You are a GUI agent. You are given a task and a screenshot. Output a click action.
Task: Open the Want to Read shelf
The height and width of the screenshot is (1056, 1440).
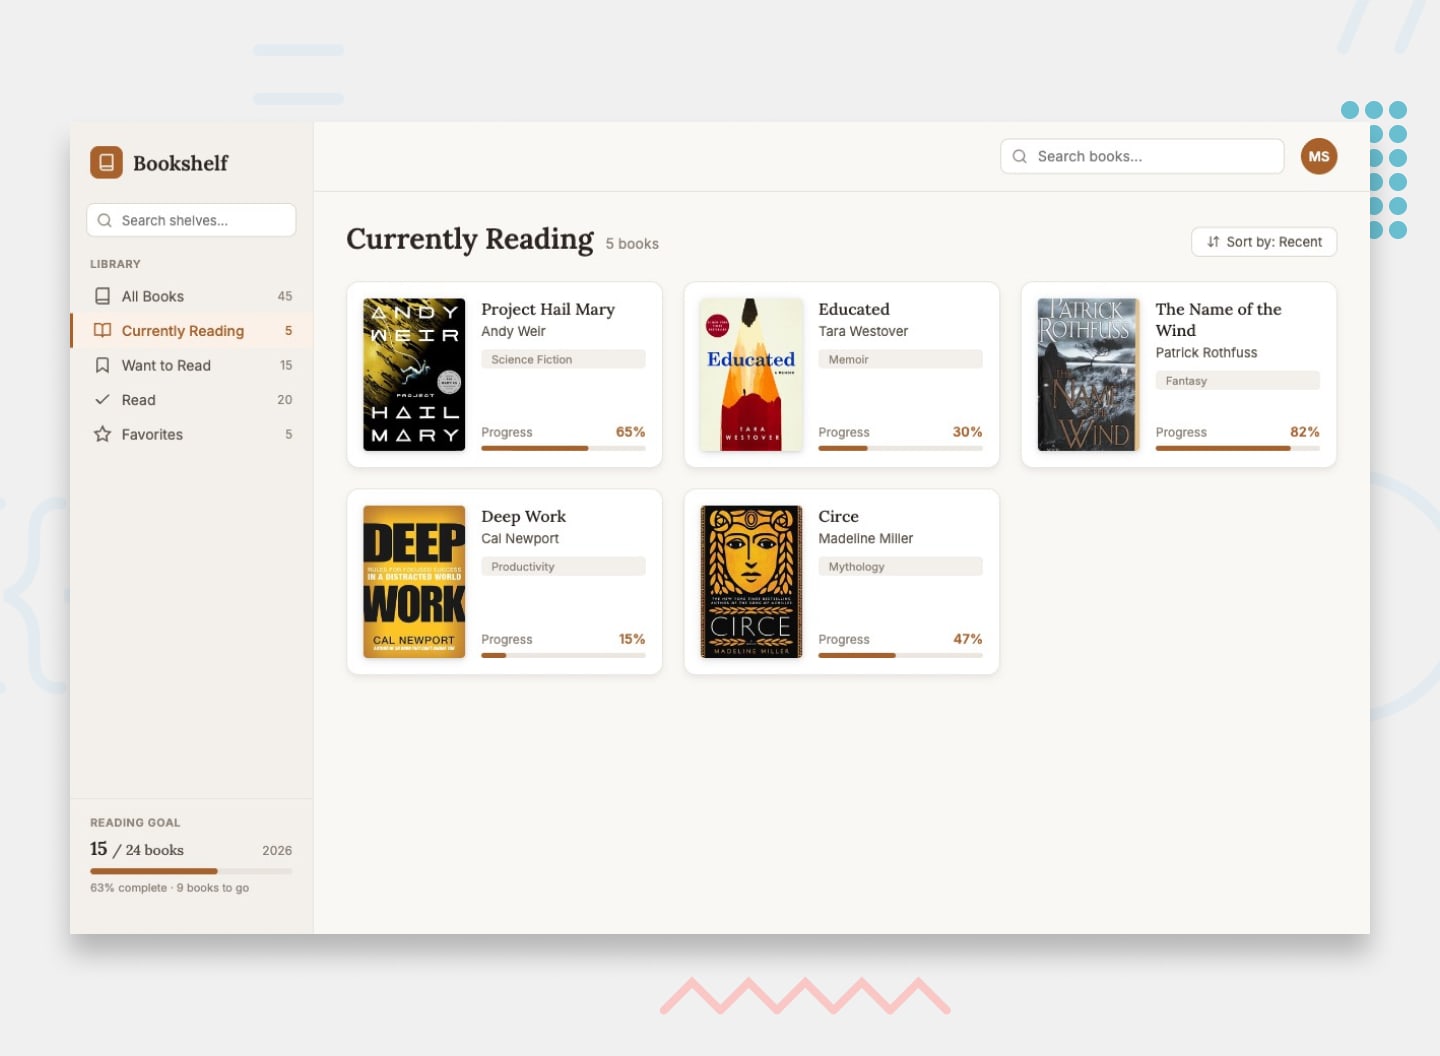tap(191, 365)
